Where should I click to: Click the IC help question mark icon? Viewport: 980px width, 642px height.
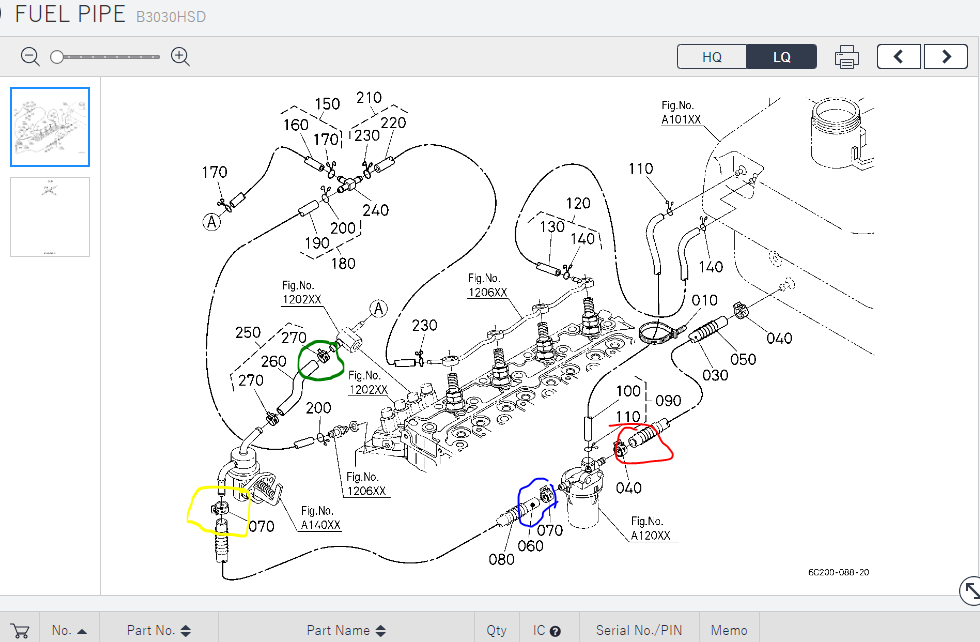pos(555,631)
